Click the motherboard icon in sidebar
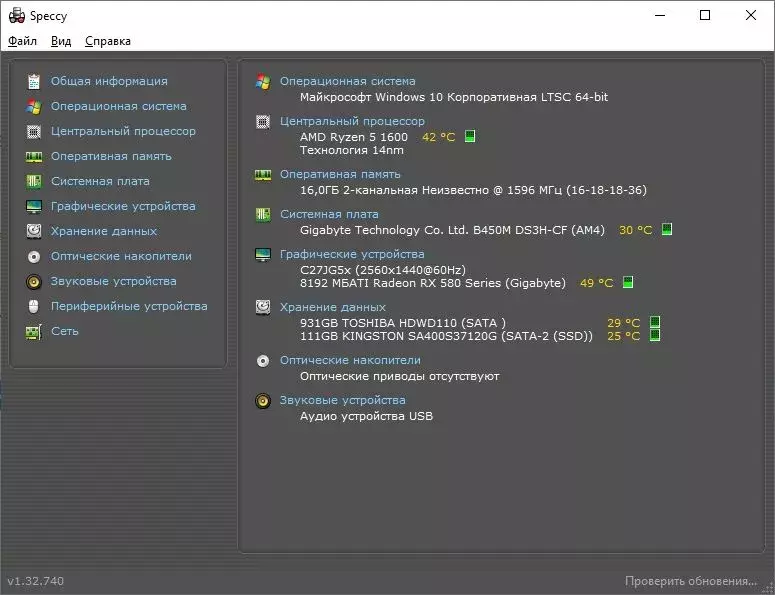This screenshot has height=595, width=775. [x=34, y=181]
